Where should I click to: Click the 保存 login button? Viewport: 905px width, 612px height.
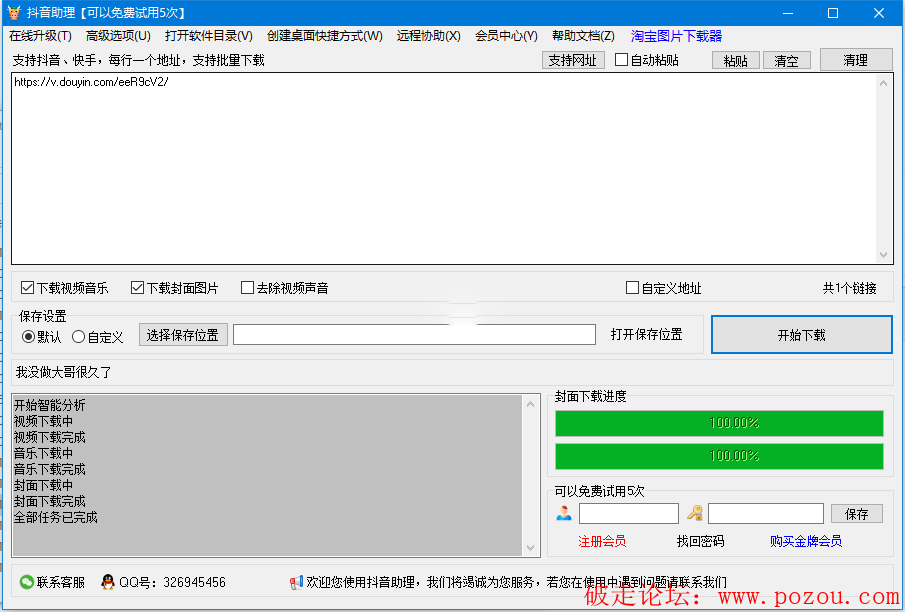(857, 513)
